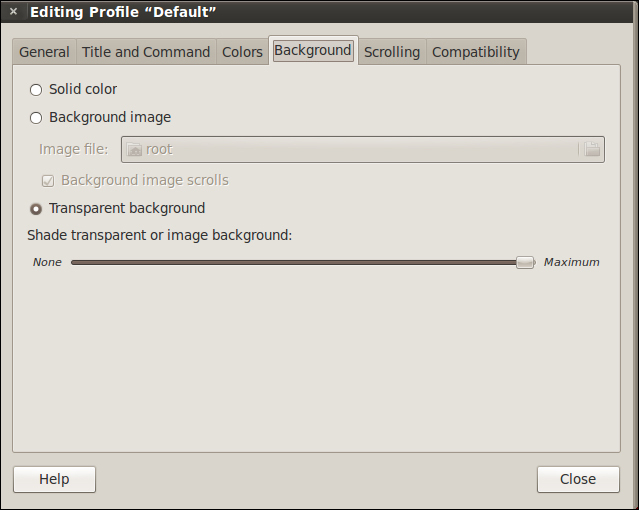Close the dialog with the title bar X
639x510 pixels.
coord(13,11)
